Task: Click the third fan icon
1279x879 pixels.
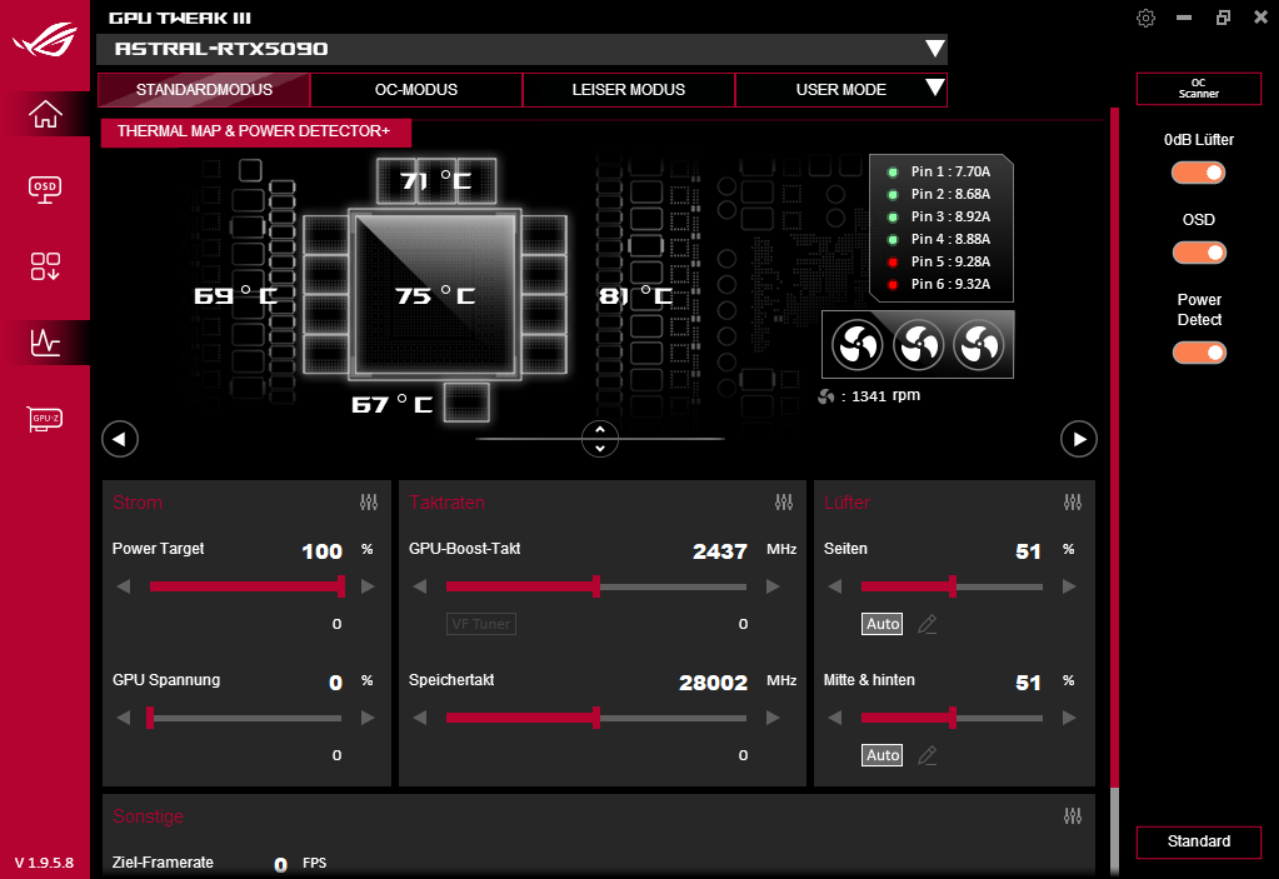Action: [979, 345]
